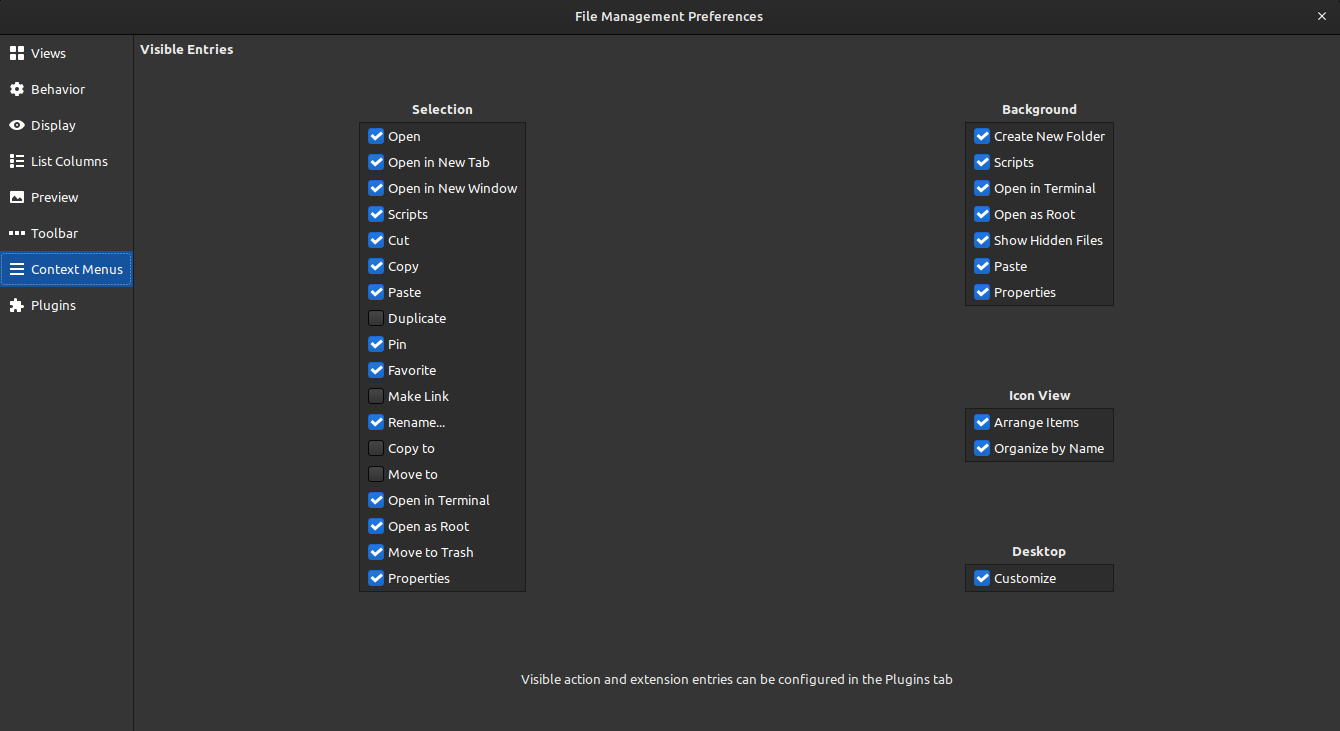Toggle Open as Root under Selection

[x=376, y=526]
